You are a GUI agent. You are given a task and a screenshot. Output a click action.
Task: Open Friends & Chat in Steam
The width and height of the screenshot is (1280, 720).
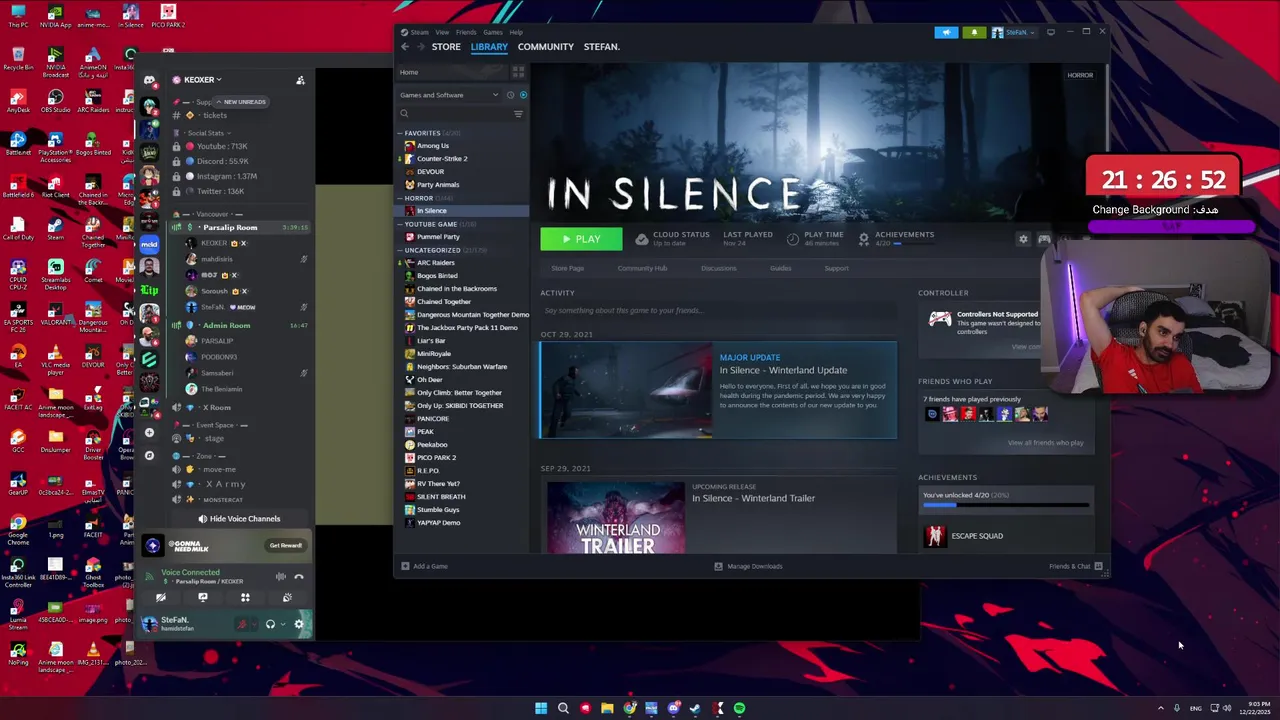point(1076,566)
